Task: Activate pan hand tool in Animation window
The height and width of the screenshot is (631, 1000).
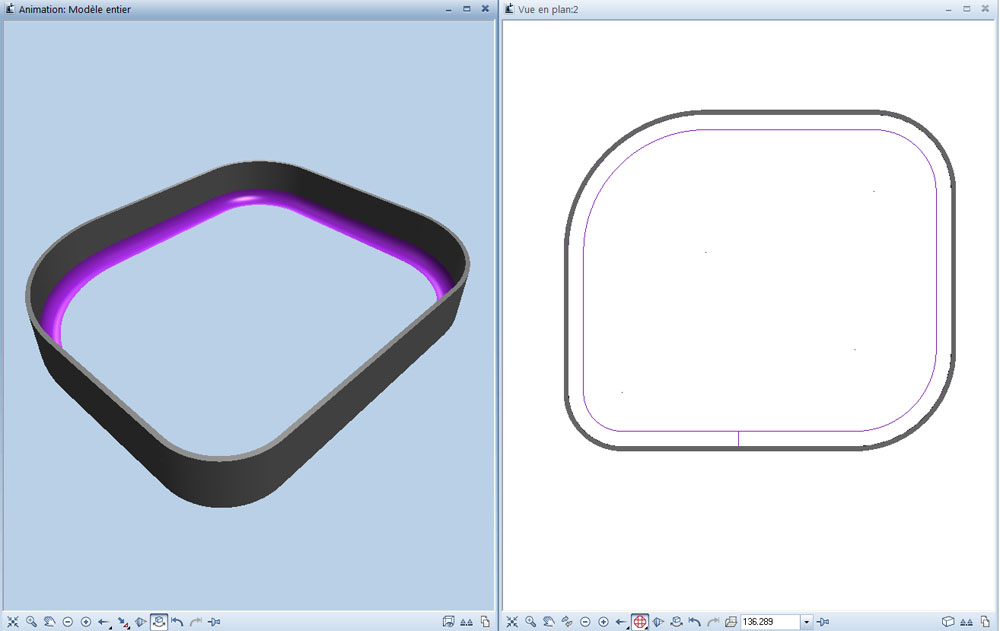Action: [49, 621]
